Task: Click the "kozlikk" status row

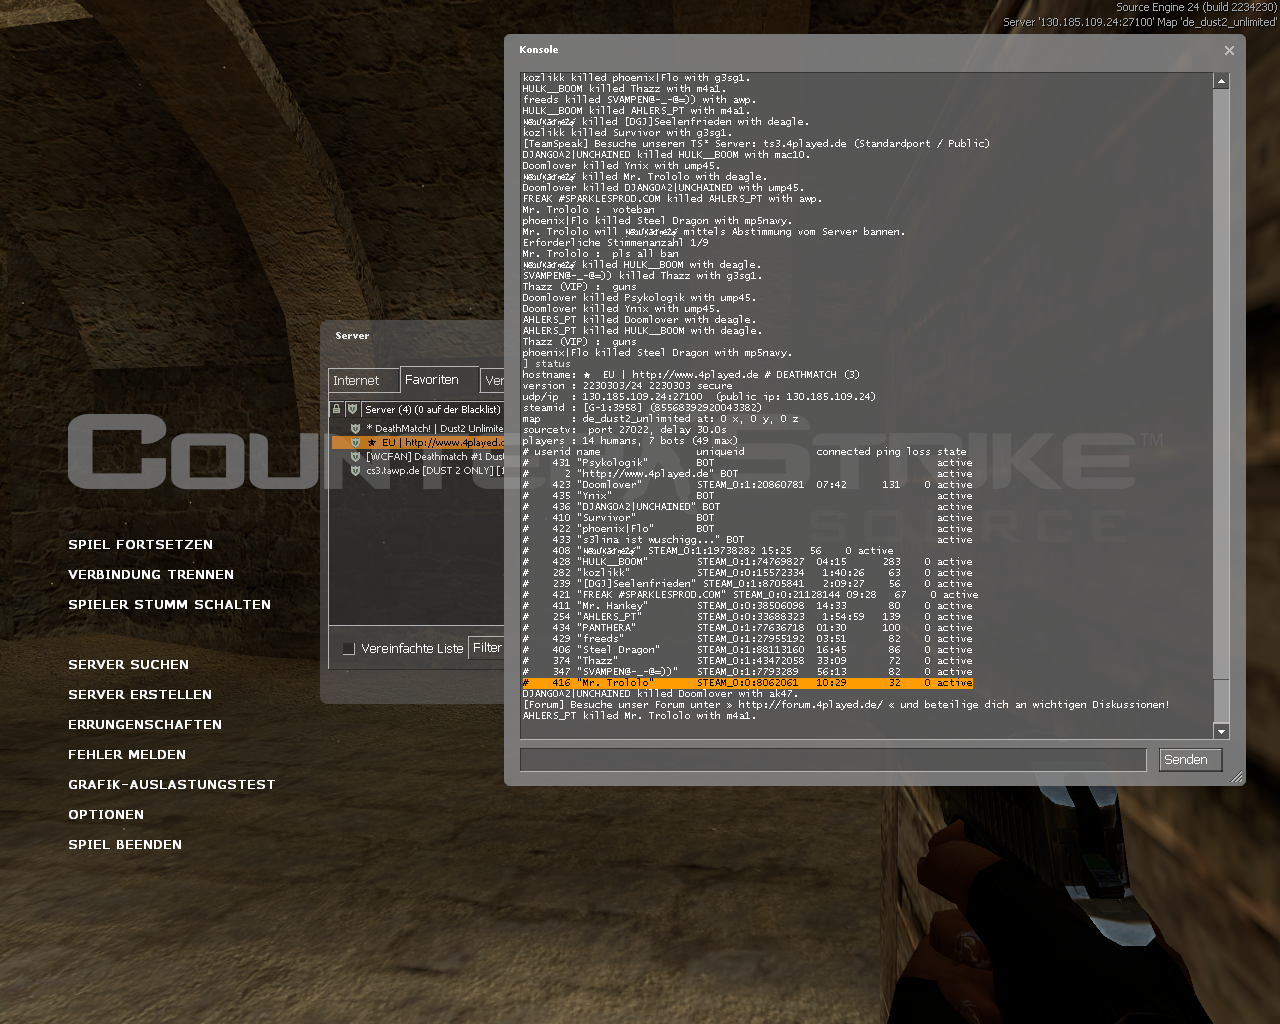Action: tap(747, 573)
